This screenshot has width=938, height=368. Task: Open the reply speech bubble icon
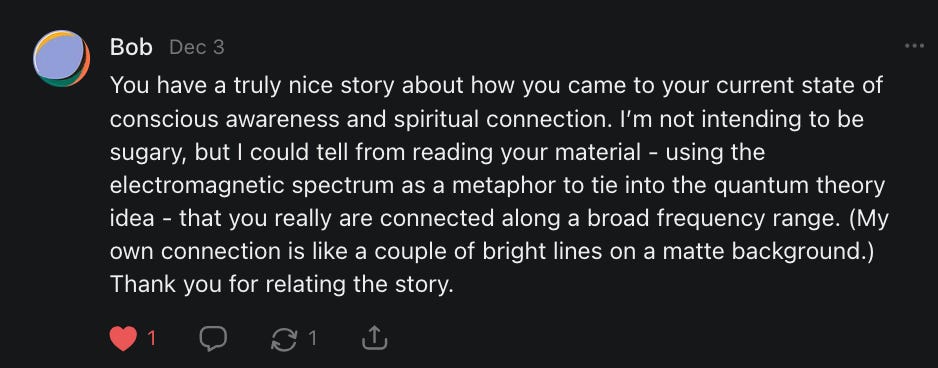click(x=212, y=339)
